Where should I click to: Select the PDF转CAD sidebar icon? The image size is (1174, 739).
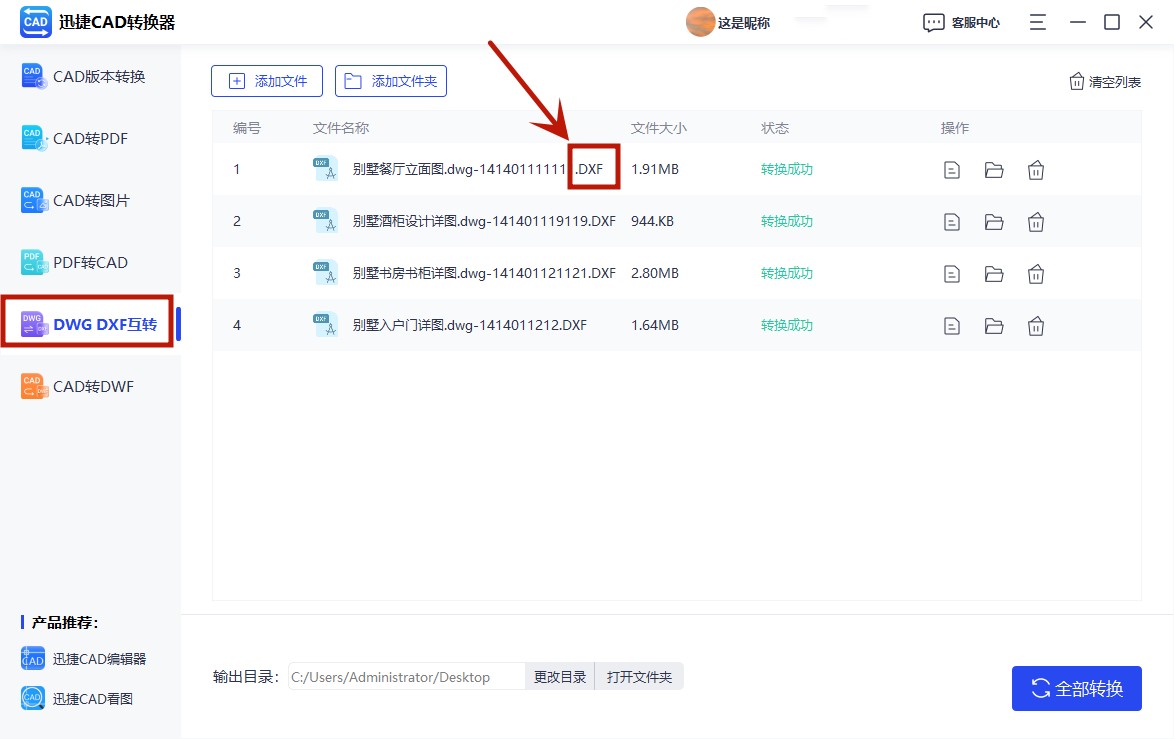coord(33,262)
